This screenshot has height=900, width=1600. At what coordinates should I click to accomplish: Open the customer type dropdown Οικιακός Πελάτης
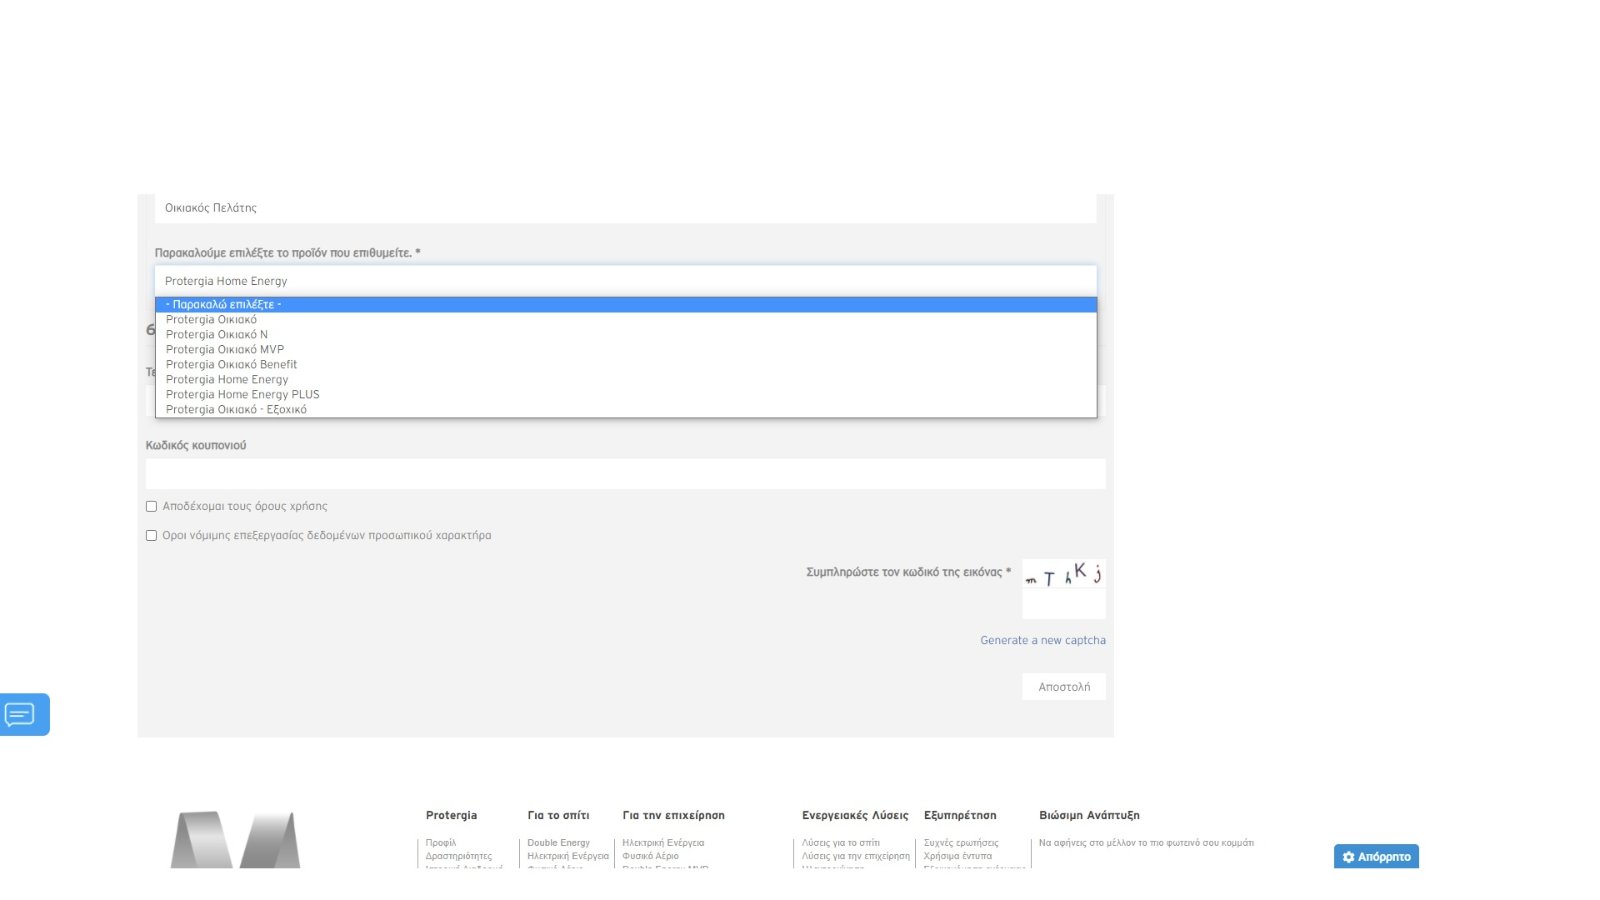coord(626,208)
